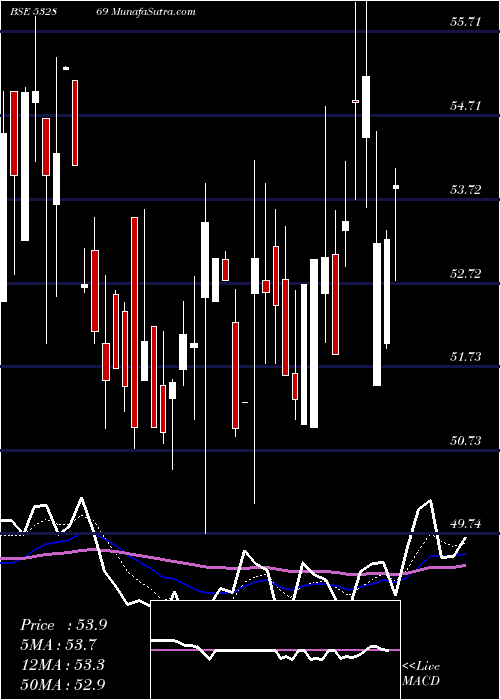This screenshot has width=500, height=700.
Task: Click the 52.72 price axis label
Action: (466, 274)
